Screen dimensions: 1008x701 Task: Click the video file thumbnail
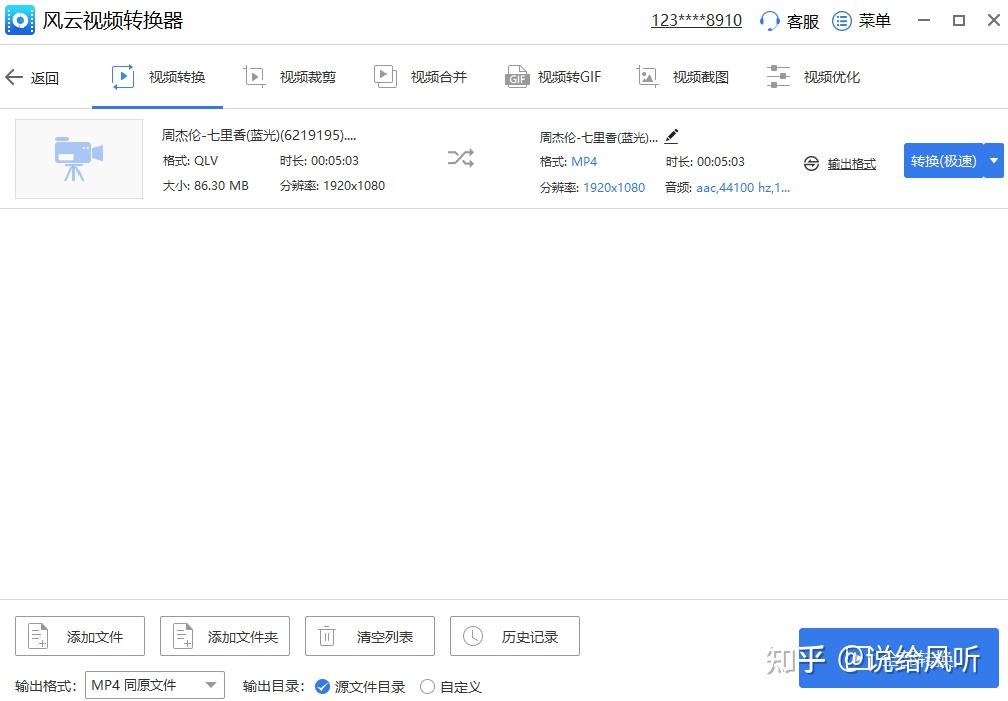pyautogui.click(x=78, y=158)
